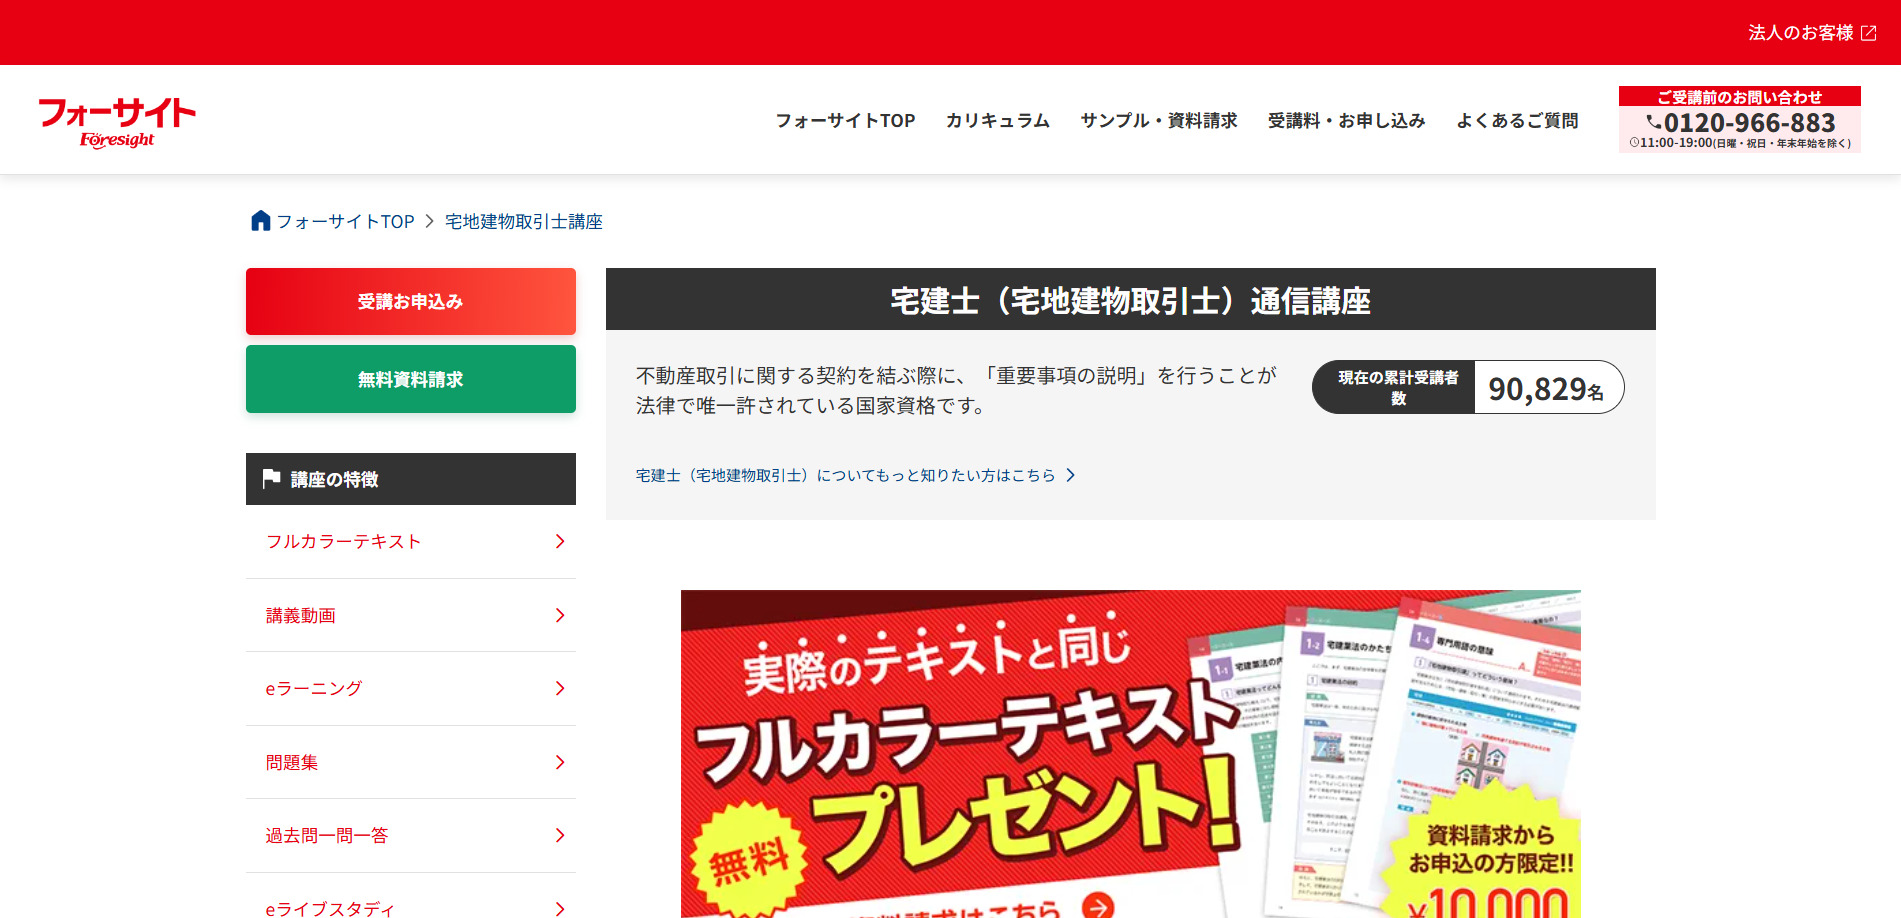
Task: Open フォーサイトTOP in navigation menu
Action: point(845,120)
